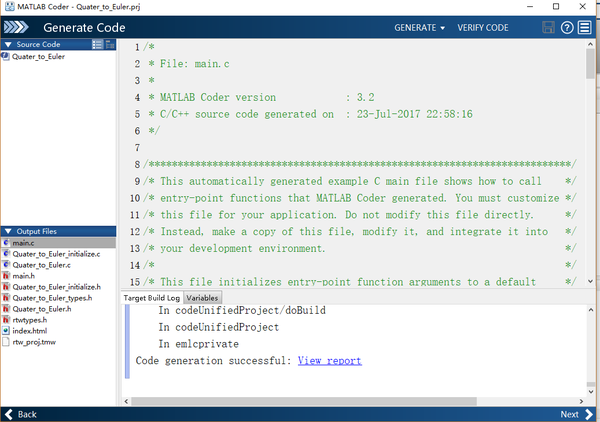Open the hamburger menu in header
The width and height of the screenshot is (600, 422).
pos(587,27)
